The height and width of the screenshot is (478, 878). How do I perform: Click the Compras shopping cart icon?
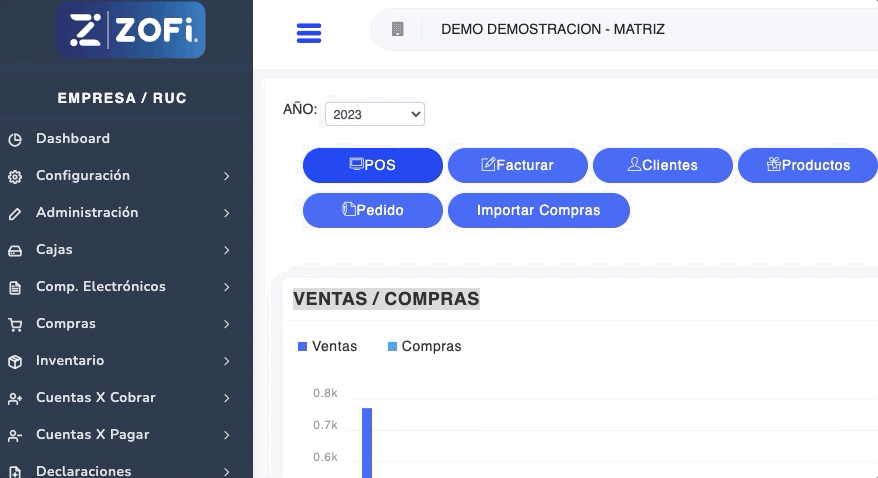point(15,324)
